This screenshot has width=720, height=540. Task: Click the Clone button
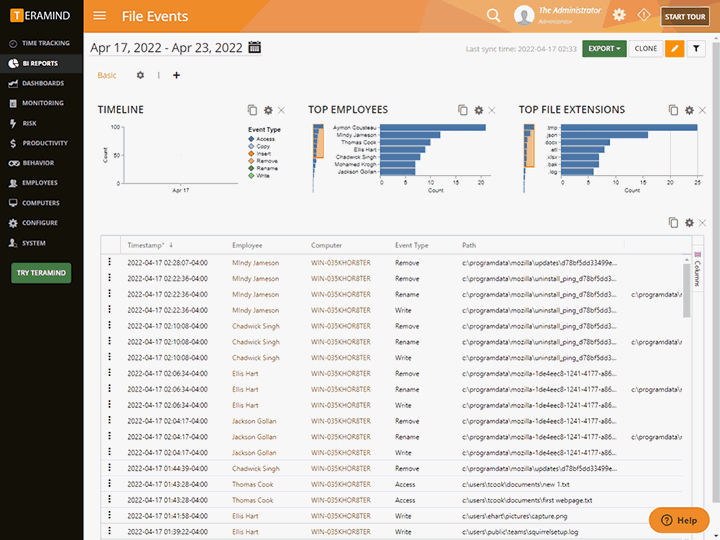coord(645,48)
